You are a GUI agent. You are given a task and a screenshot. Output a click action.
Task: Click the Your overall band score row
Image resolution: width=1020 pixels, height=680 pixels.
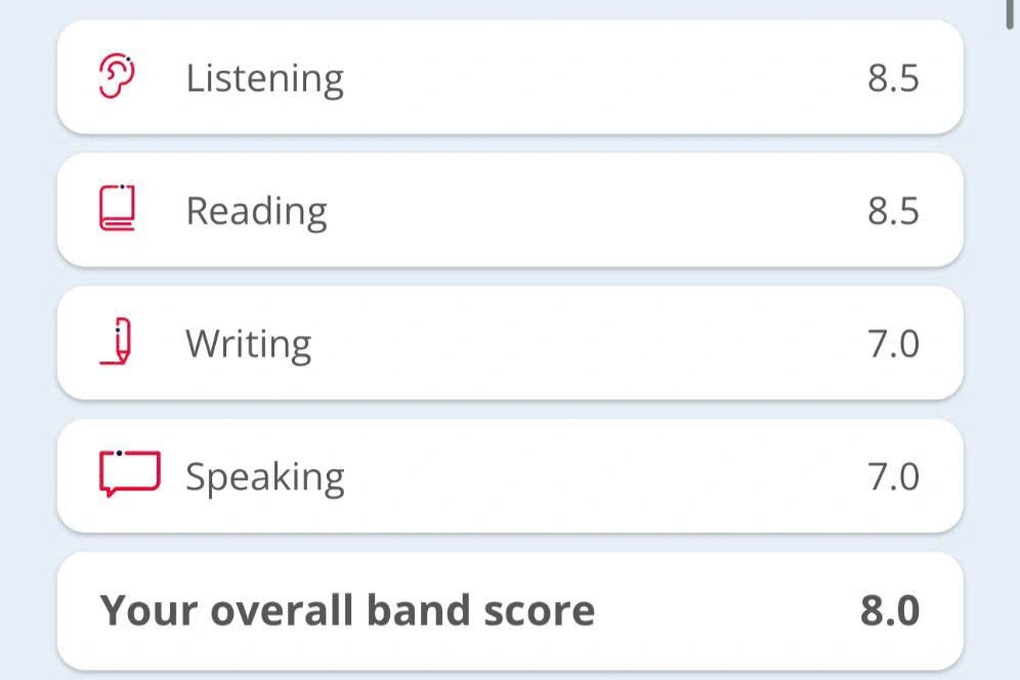(510, 609)
